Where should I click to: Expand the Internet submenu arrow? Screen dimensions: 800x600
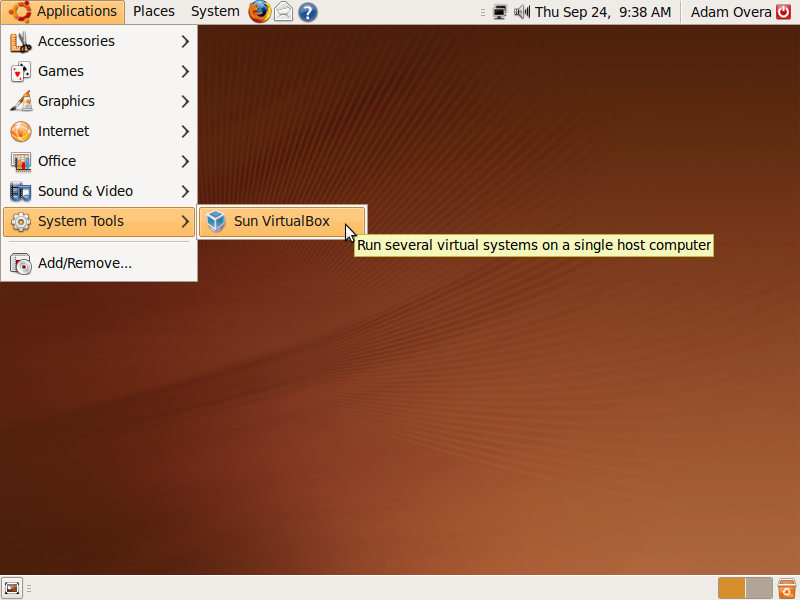pyautogui.click(x=185, y=131)
